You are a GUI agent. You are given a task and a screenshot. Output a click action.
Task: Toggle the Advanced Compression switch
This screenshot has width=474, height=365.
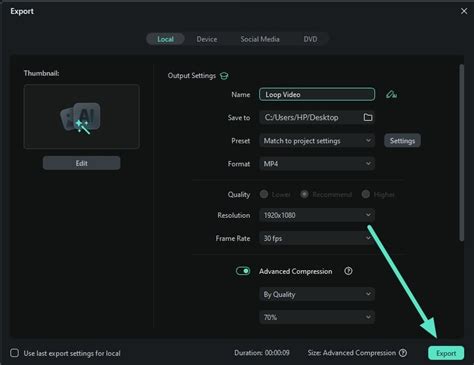(x=243, y=271)
